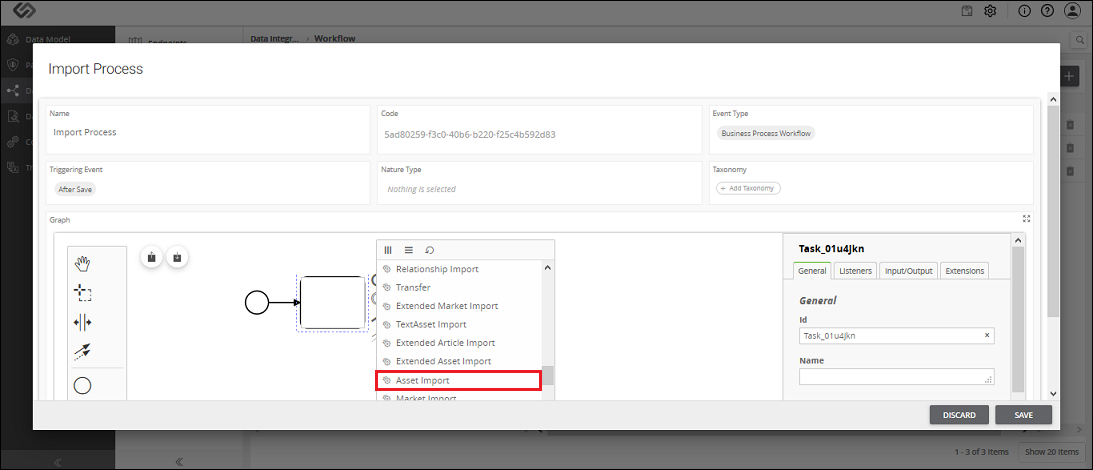
Task: Select the empty task box on canvas
Action: [x=333, y=303]
